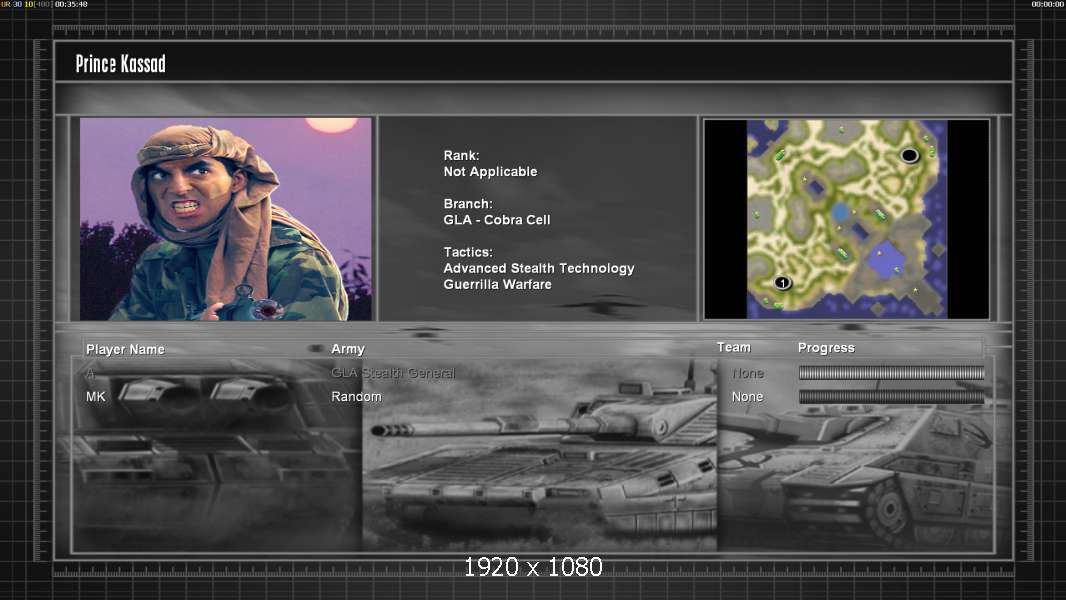This screenshot has height=600, width=1066.
Task: Click the loading progress bar for MK
Action: click(x=891, y=396)
